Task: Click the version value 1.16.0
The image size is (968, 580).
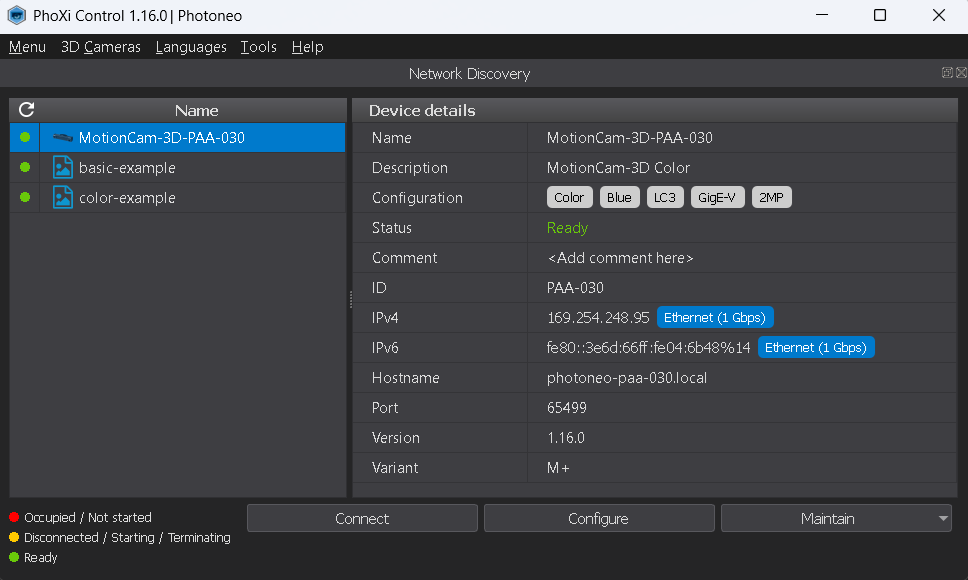Action: [x=565, y=438]
